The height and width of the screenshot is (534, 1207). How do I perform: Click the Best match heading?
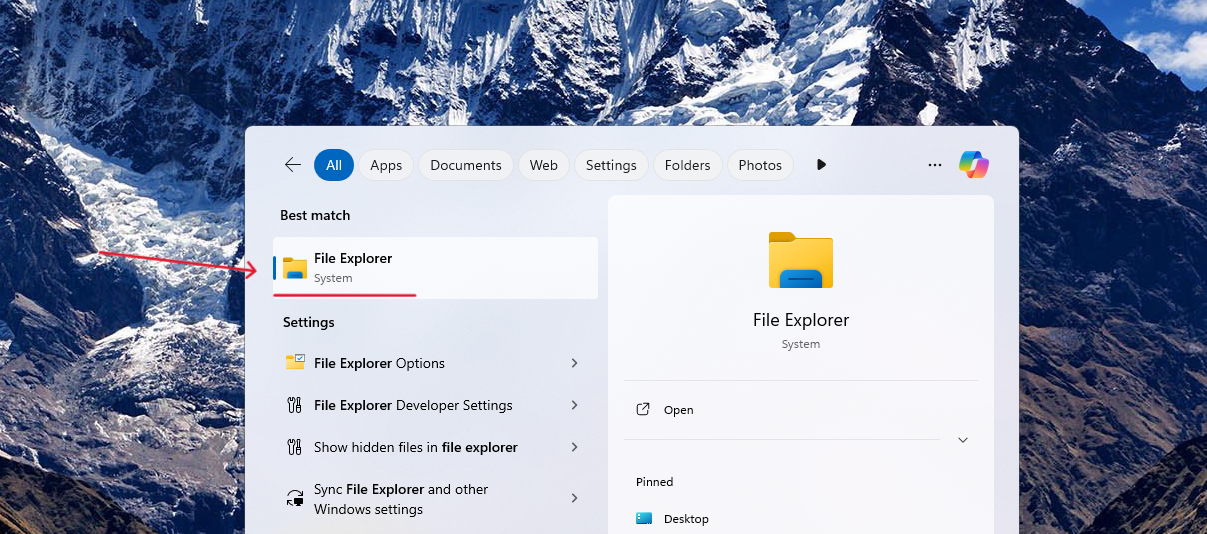[315, 215]
